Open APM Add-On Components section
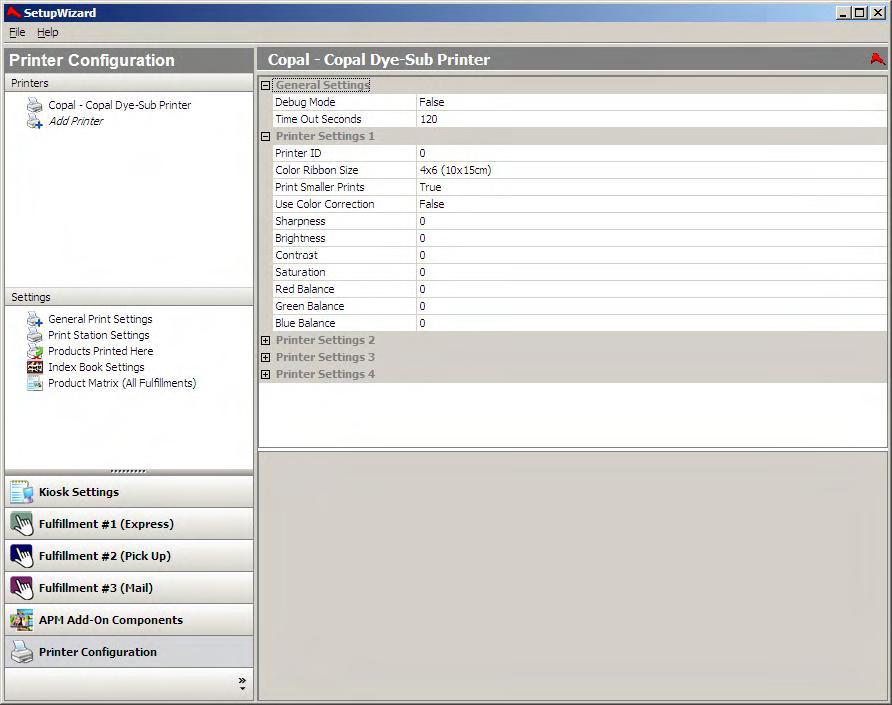Image resolution: width=892 pixels, height=705 pixels. pos(129,620)
